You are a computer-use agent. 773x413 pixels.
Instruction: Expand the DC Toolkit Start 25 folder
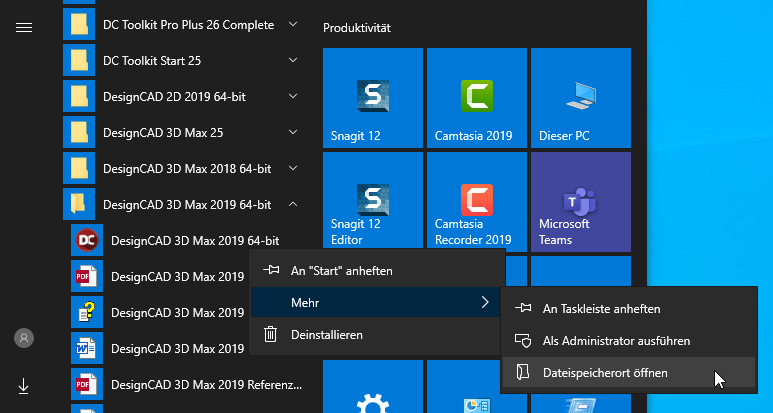click(185, 60)
